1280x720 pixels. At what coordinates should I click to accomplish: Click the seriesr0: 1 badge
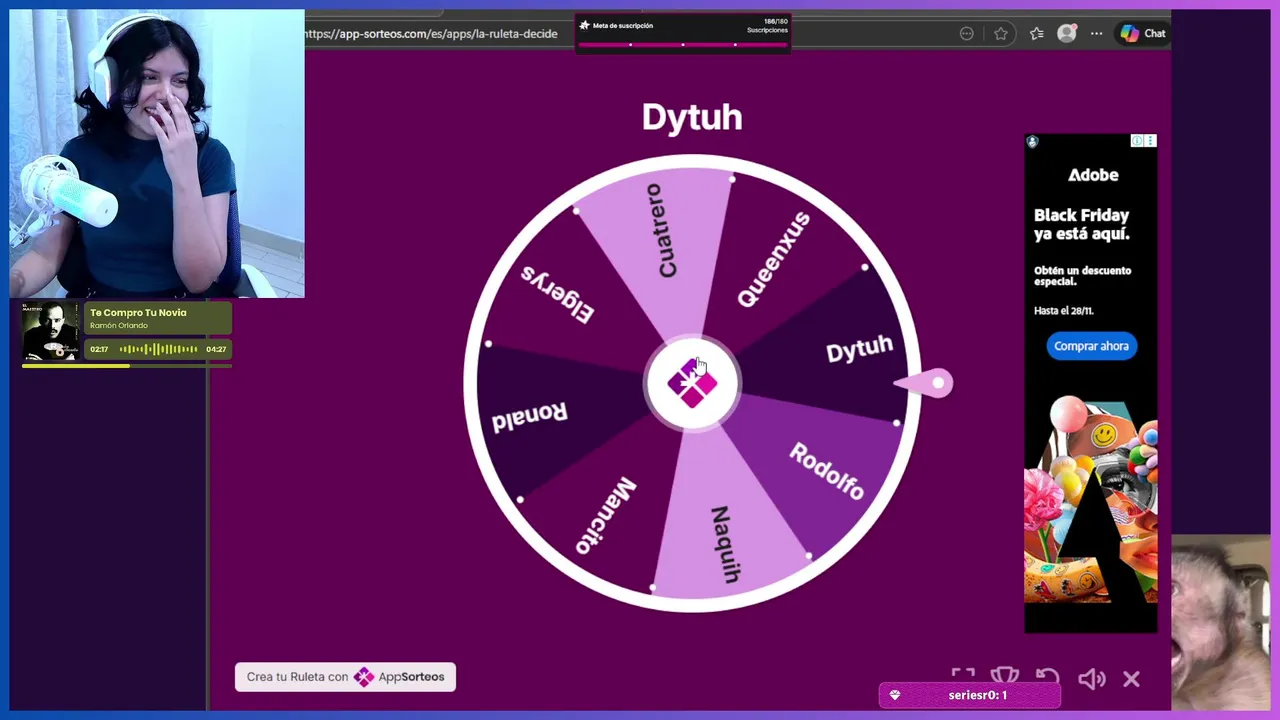coord(970,695)
